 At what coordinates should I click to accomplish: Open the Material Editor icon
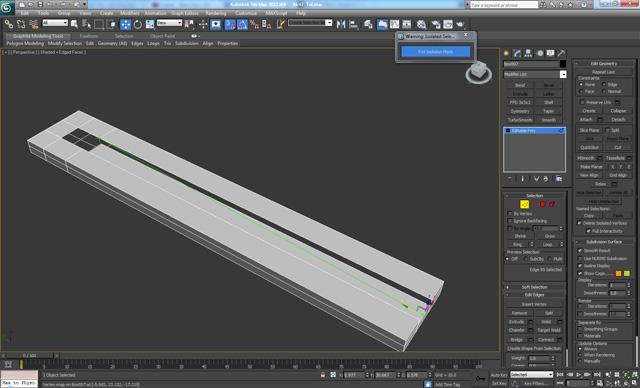421,24
